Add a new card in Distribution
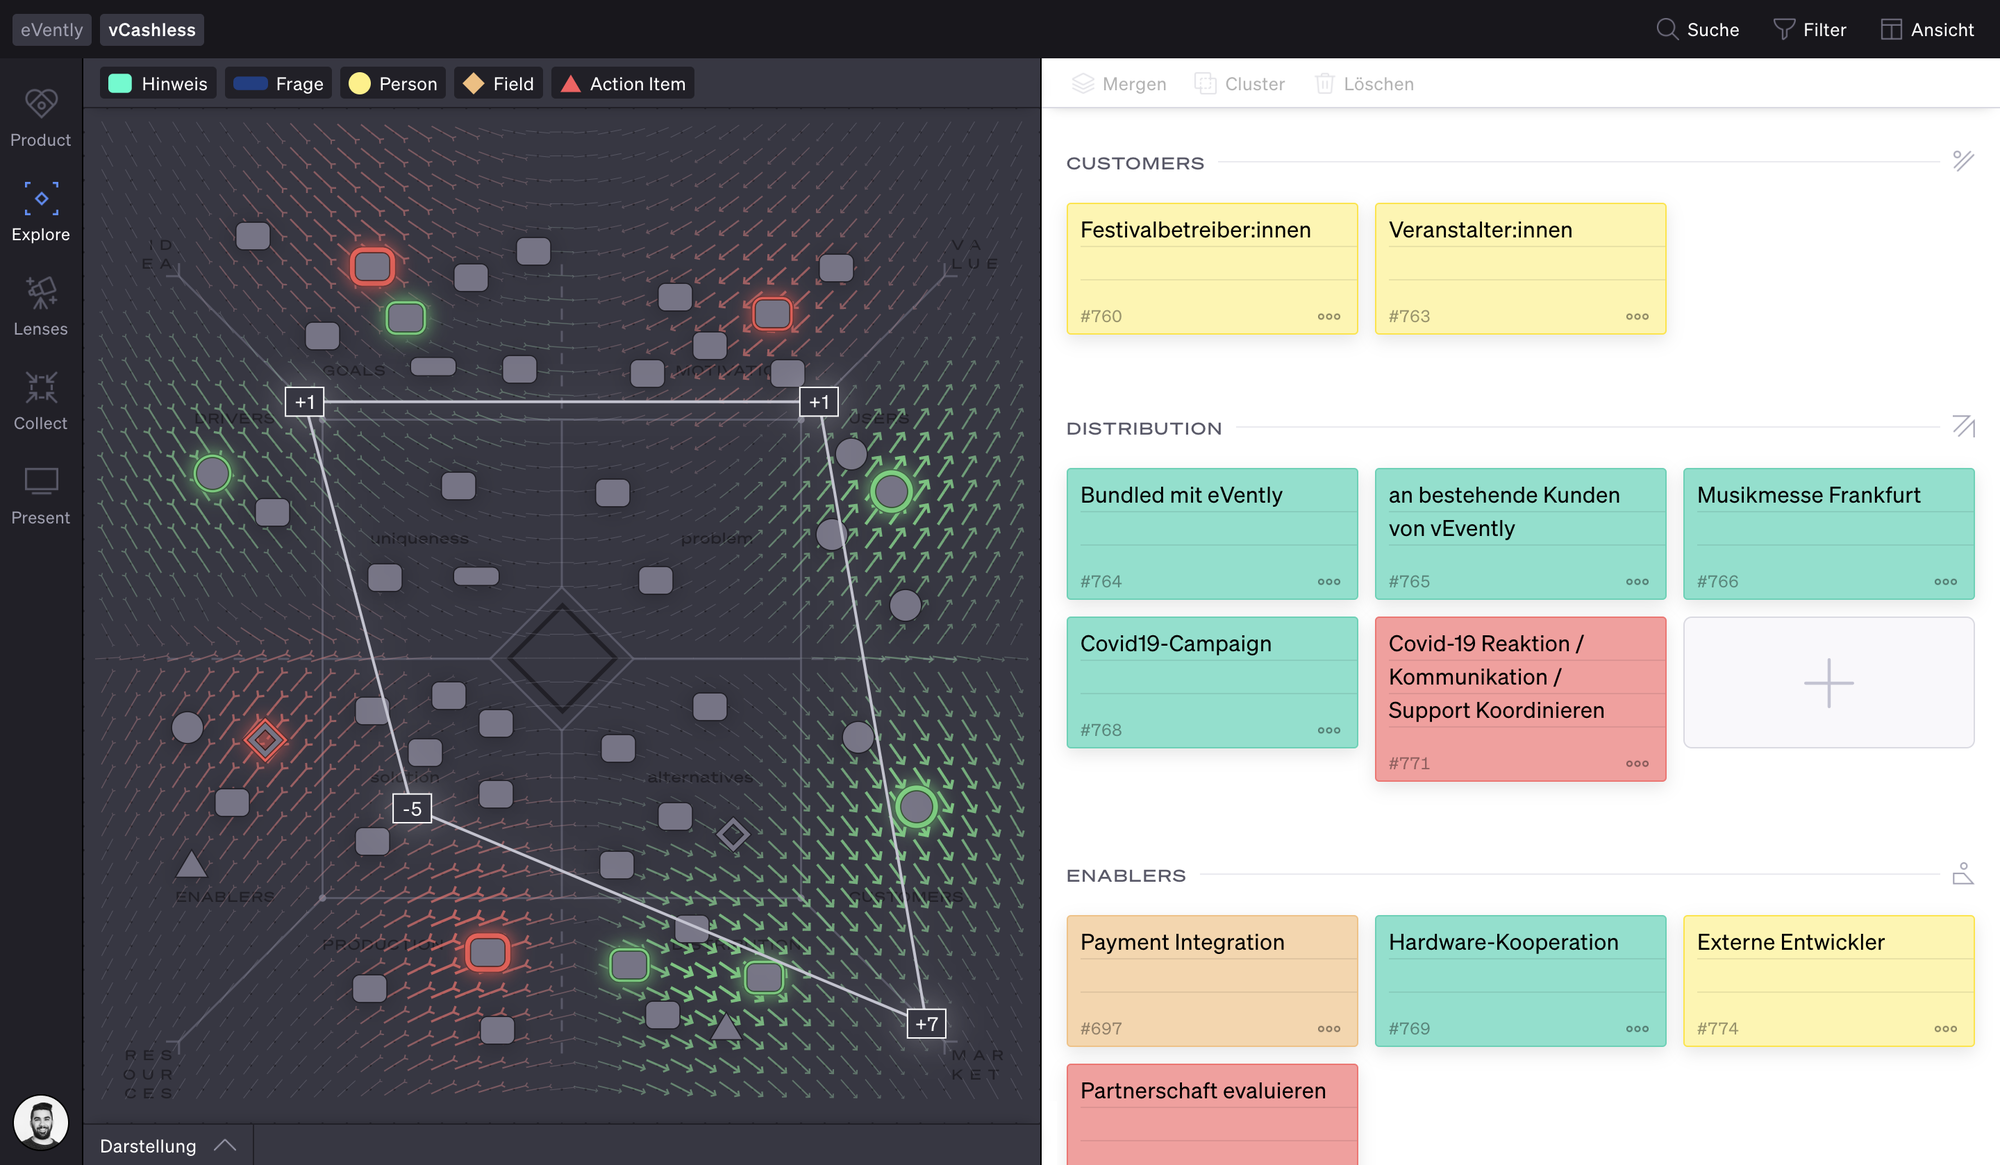The width and height of the screenshot is (2000, 1165). click(1828, 682)
